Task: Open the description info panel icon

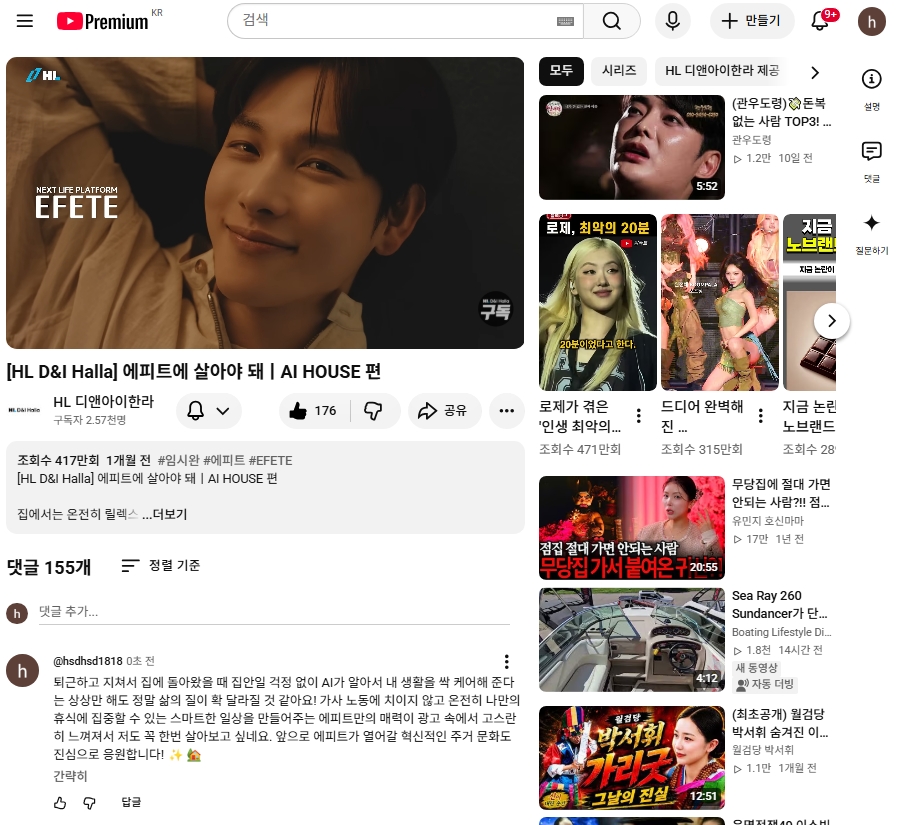Action: 872,79
